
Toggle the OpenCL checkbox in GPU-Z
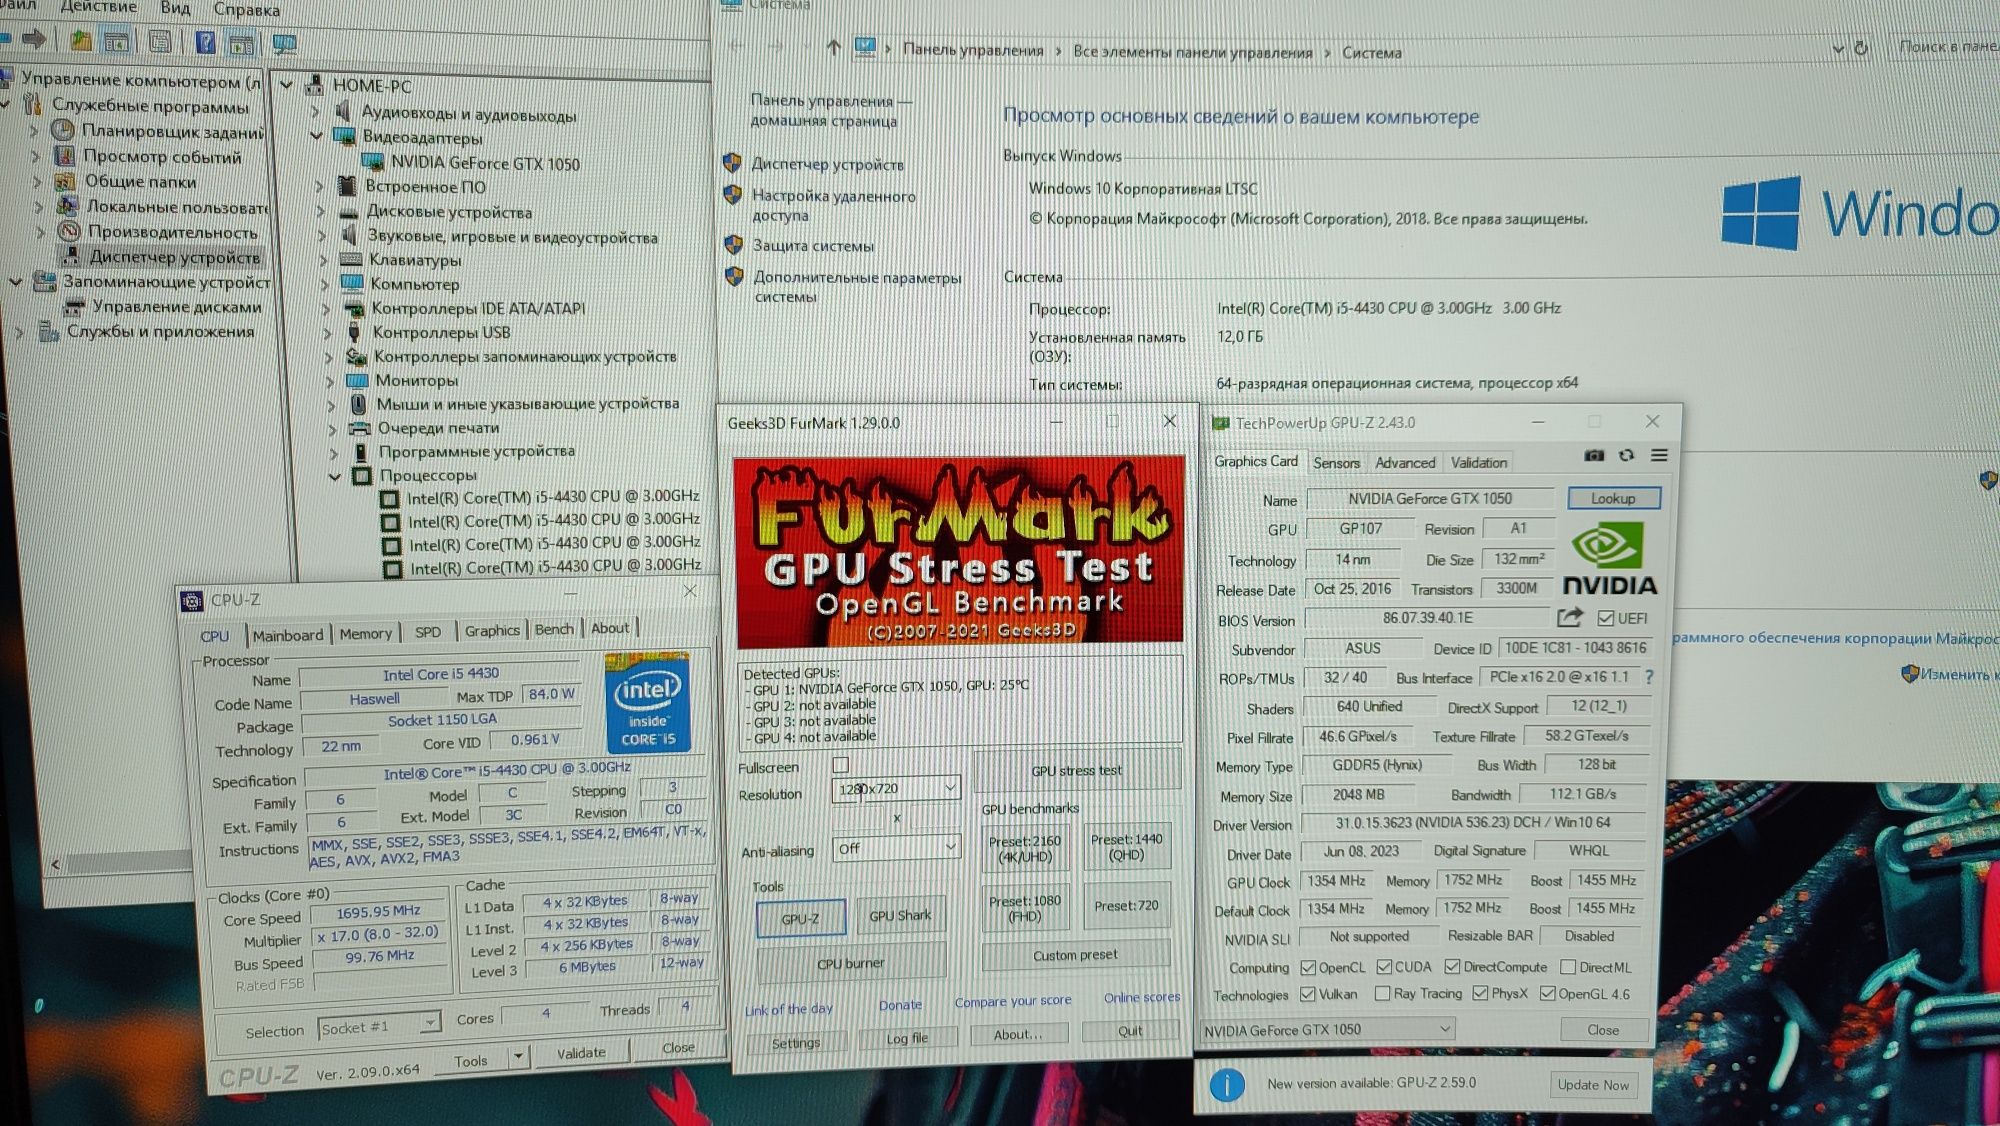[x=1308, y=967]
